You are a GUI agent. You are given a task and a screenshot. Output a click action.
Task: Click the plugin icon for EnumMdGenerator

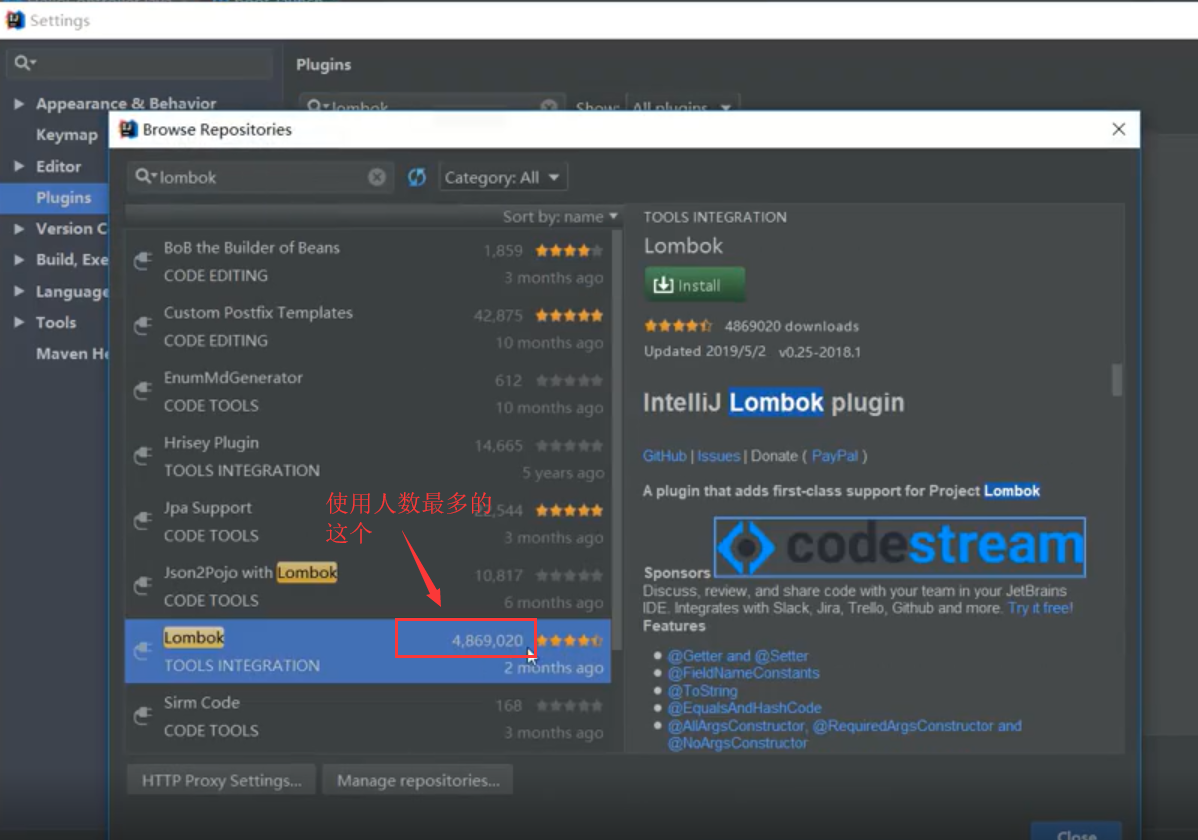coord(143,391)
